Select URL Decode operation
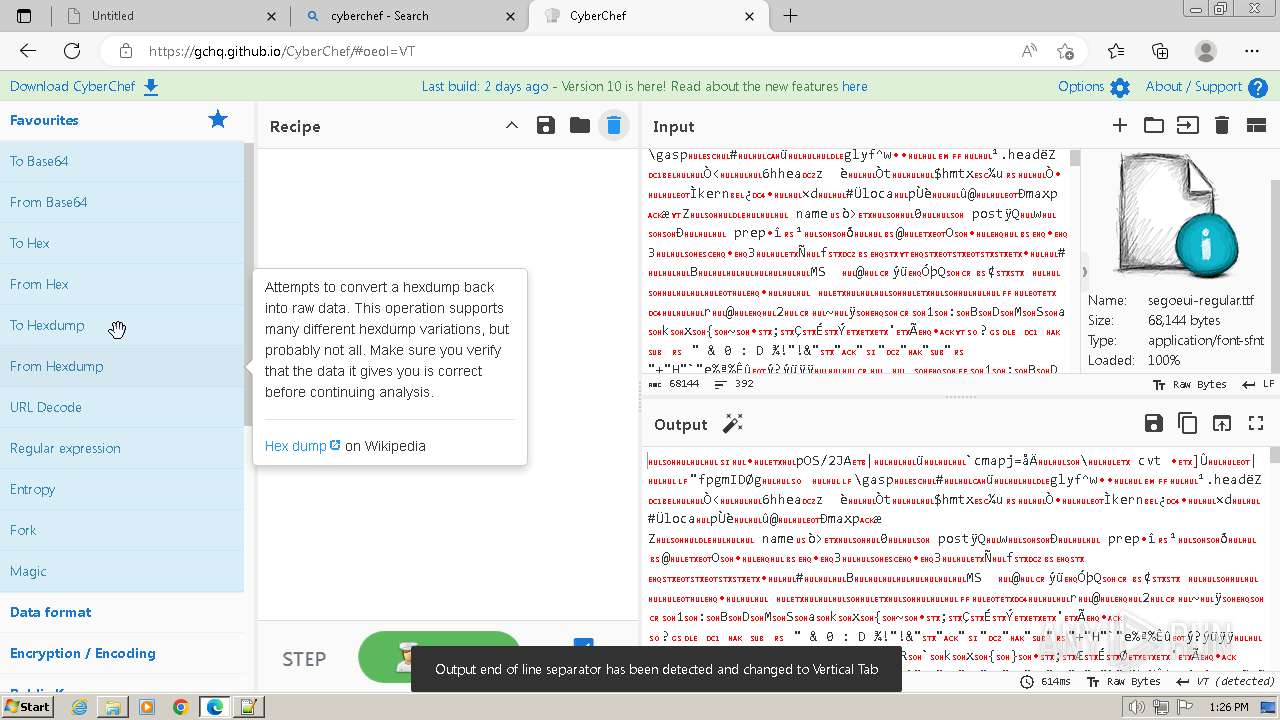The width and height of the screenshot is (1280, 720). pos(122,407)
